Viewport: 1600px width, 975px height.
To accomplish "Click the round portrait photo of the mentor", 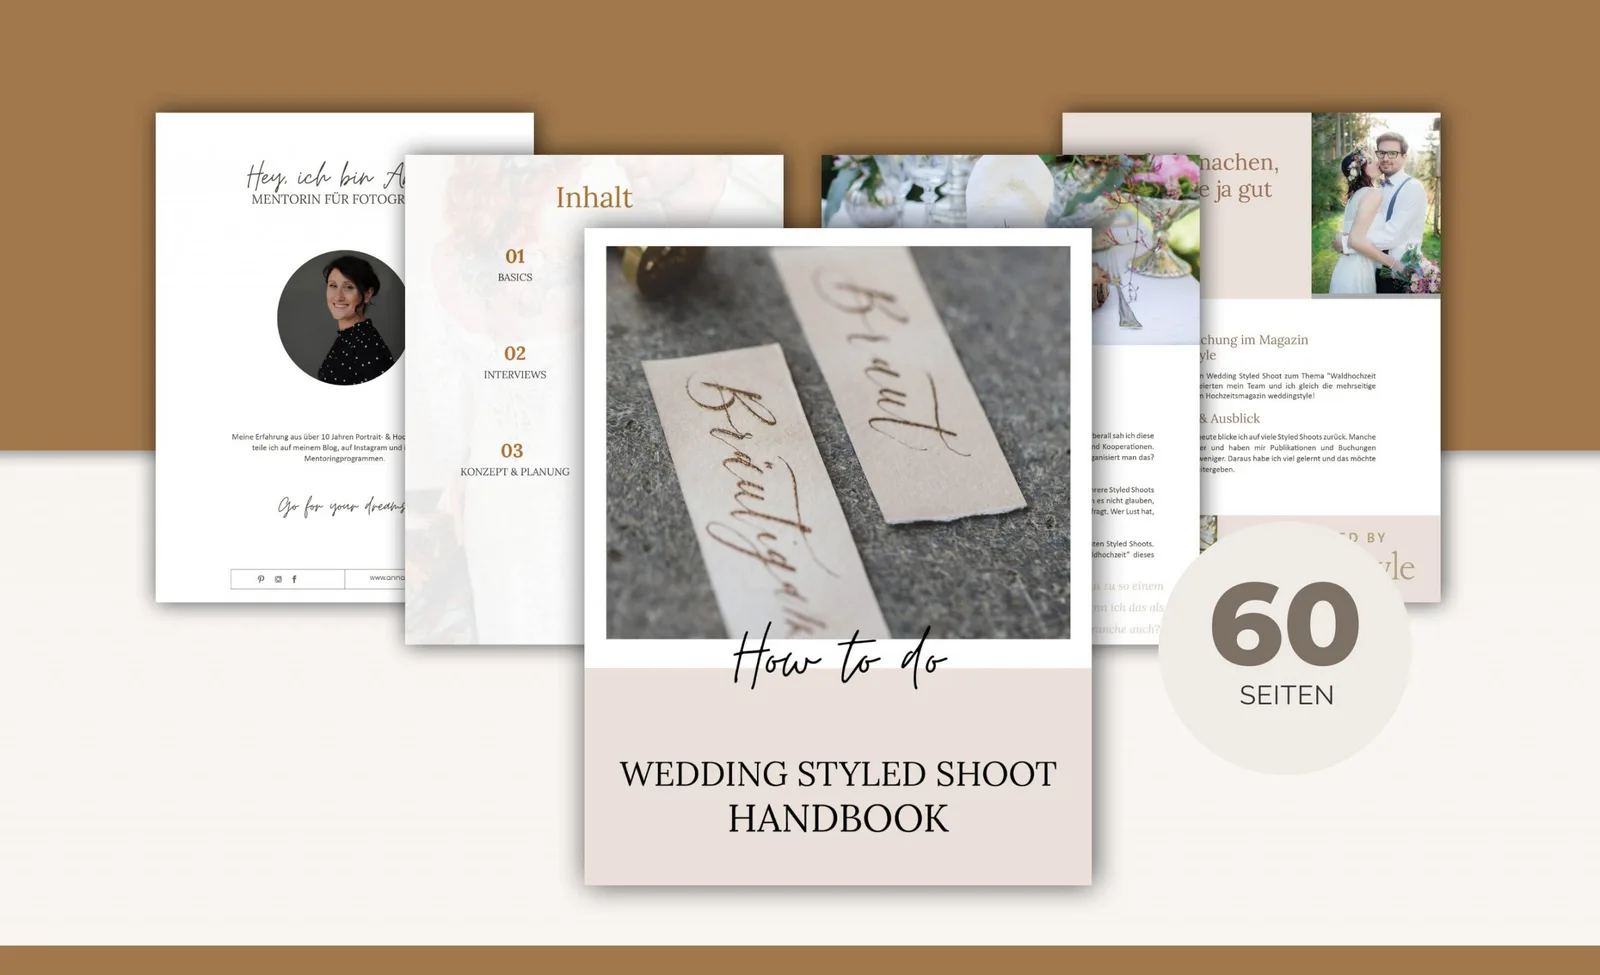I will coord(341,317).
